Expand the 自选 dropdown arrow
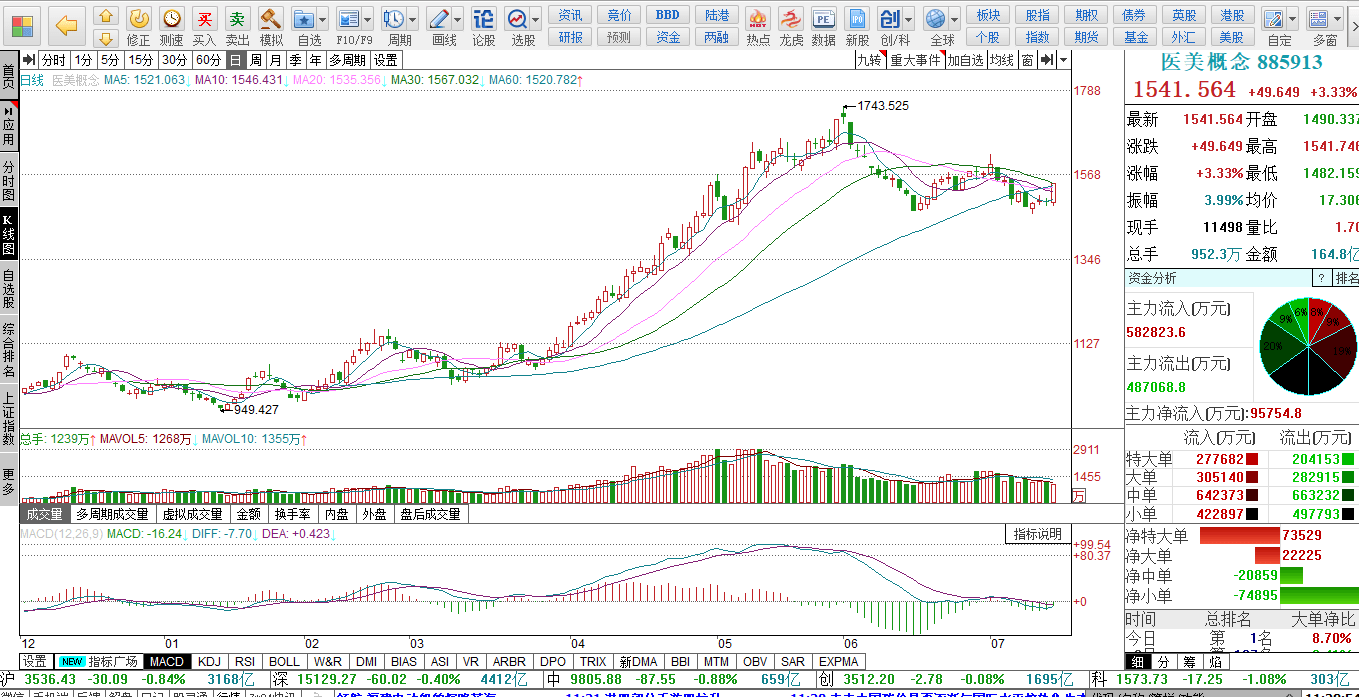Viewport: 1359px width, 697px height. point(324,19)
